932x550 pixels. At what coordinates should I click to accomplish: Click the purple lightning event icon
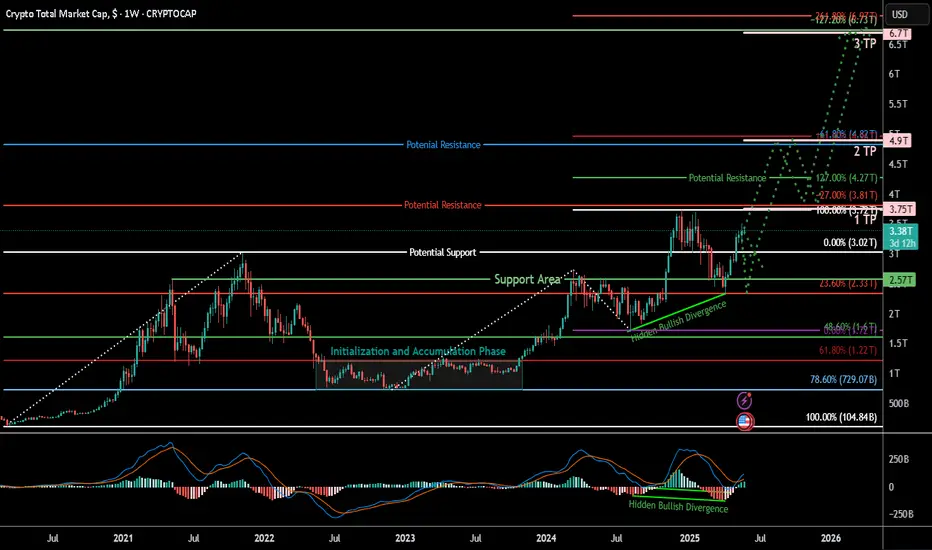744,400
